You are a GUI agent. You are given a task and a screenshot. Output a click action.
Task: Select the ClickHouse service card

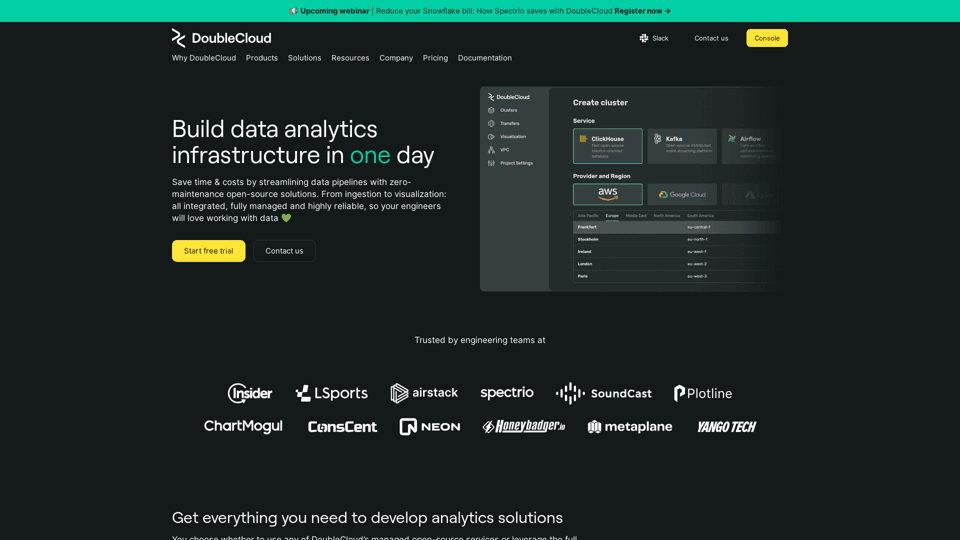coord(607,146)
